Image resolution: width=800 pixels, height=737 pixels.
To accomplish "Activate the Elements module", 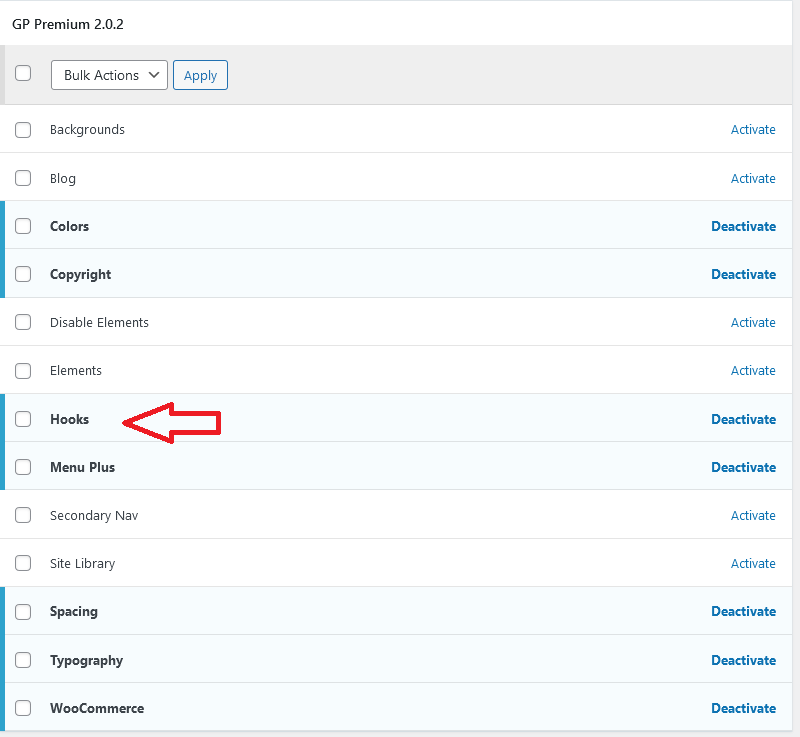I will click(x=753, y=370).
